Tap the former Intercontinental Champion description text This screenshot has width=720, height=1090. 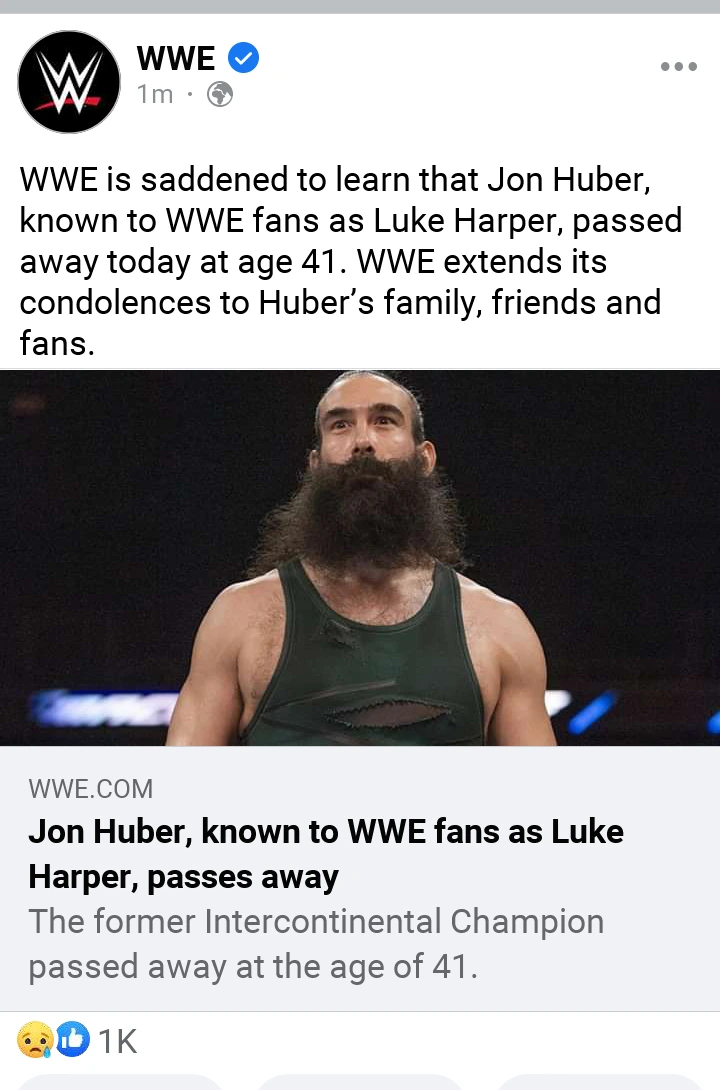pos(316,944)
